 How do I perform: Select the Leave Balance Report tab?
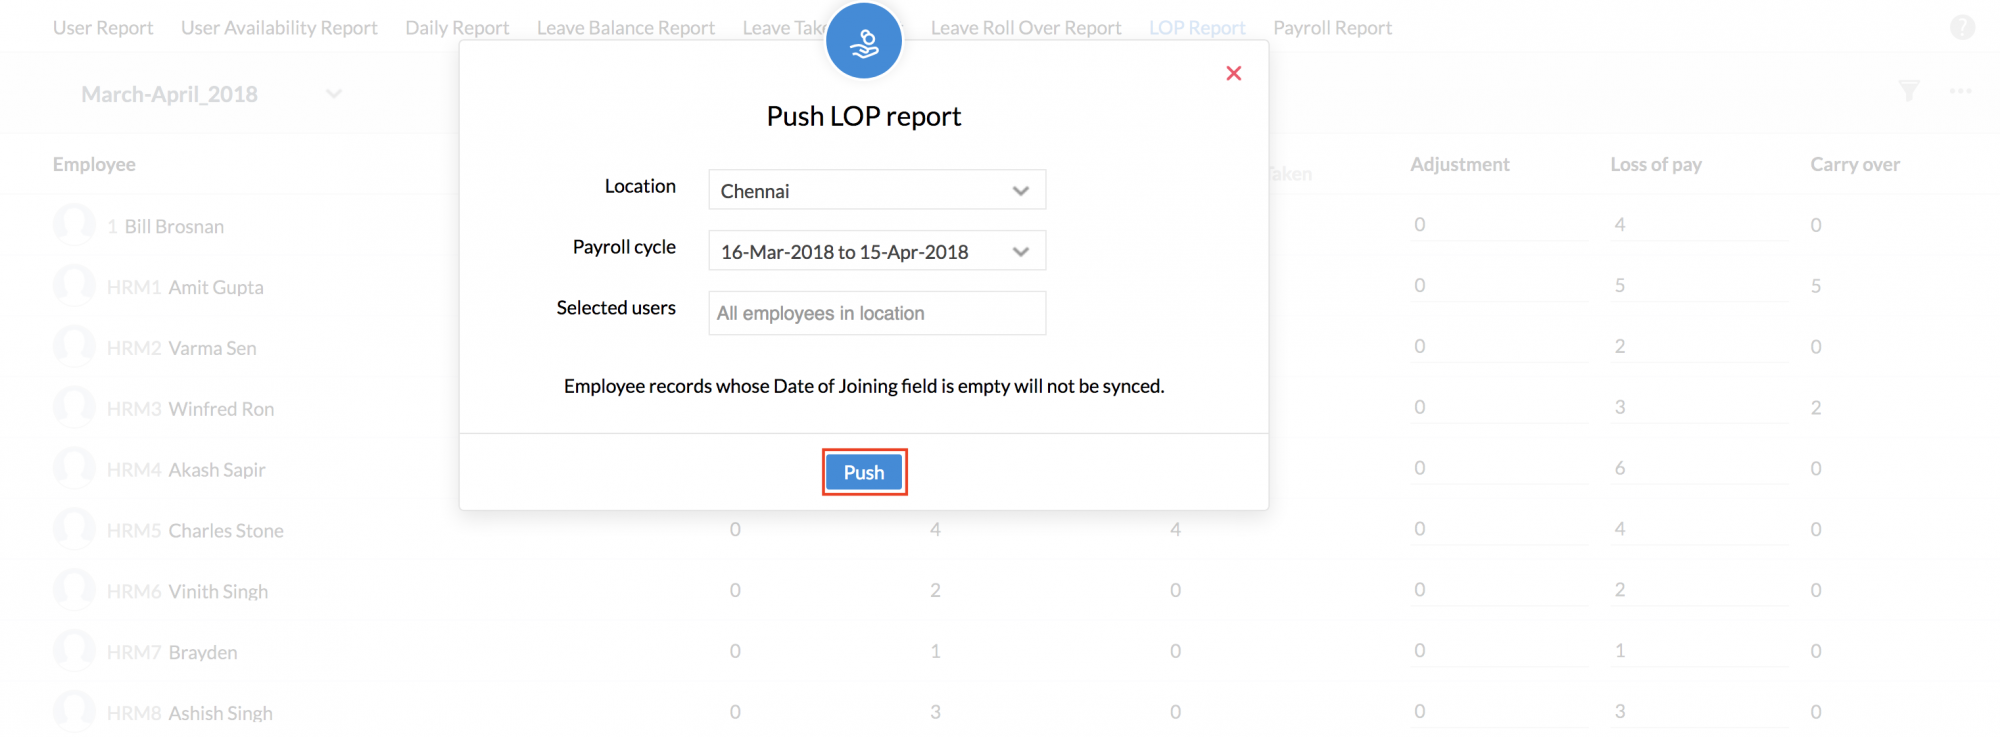(626, 28)
